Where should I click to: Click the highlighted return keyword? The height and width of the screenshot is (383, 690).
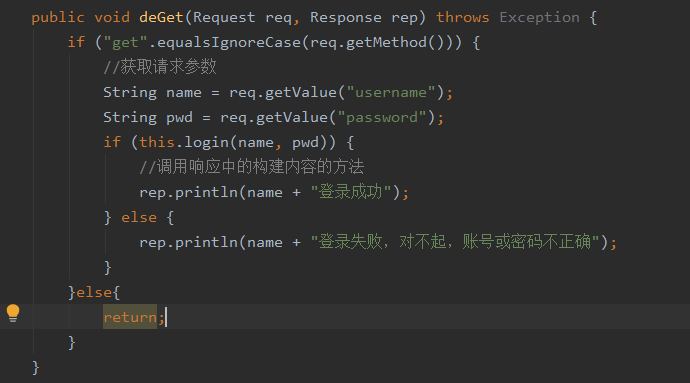pos(130,317)
